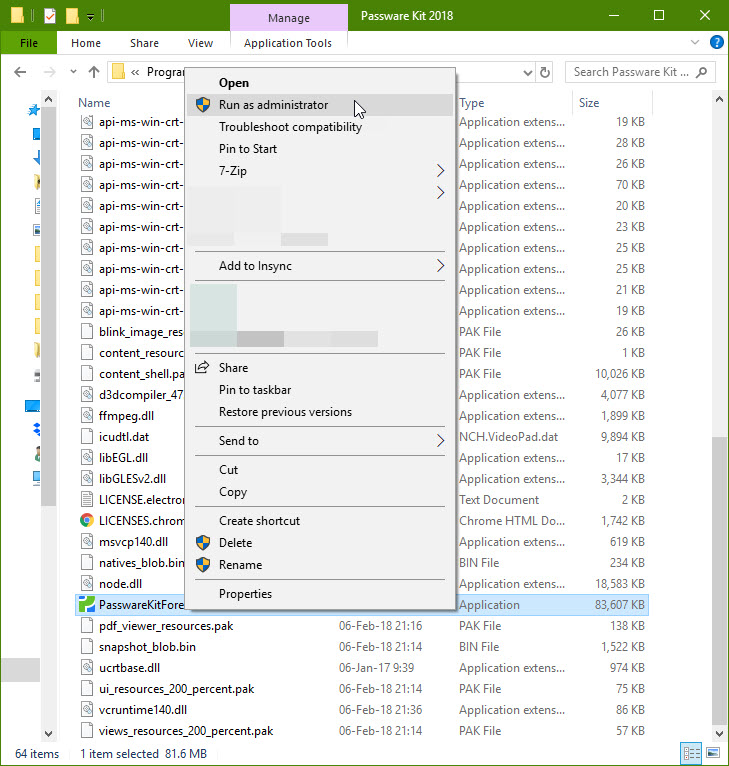
Task: Select Troubleshoot compatibility menu entry
Action: [320, 127]
